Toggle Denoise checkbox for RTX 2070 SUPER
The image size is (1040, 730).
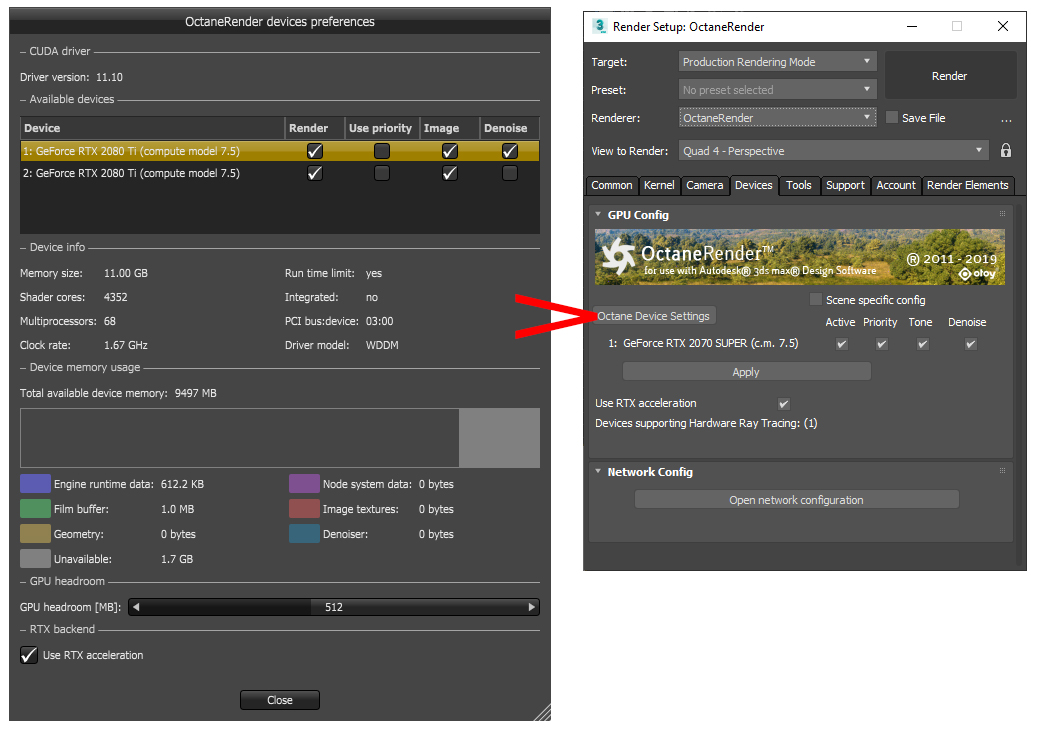[970, 343]
